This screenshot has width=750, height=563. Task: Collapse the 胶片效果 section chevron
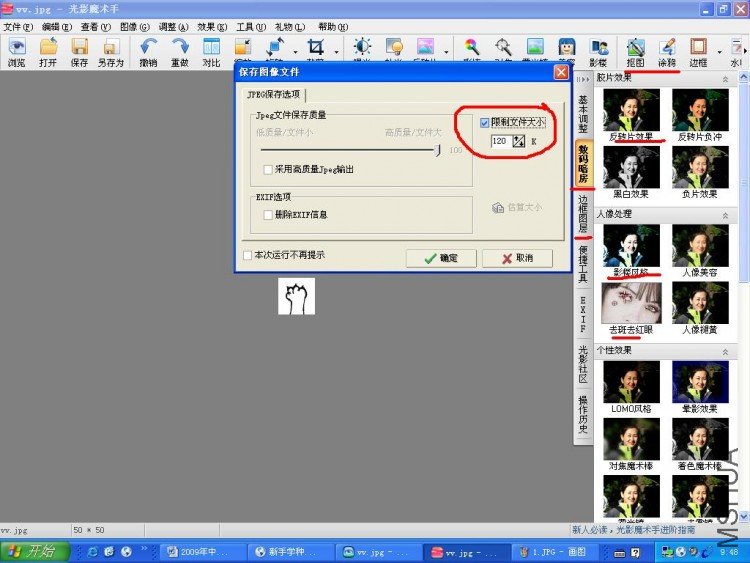click(x=726, y=79)
